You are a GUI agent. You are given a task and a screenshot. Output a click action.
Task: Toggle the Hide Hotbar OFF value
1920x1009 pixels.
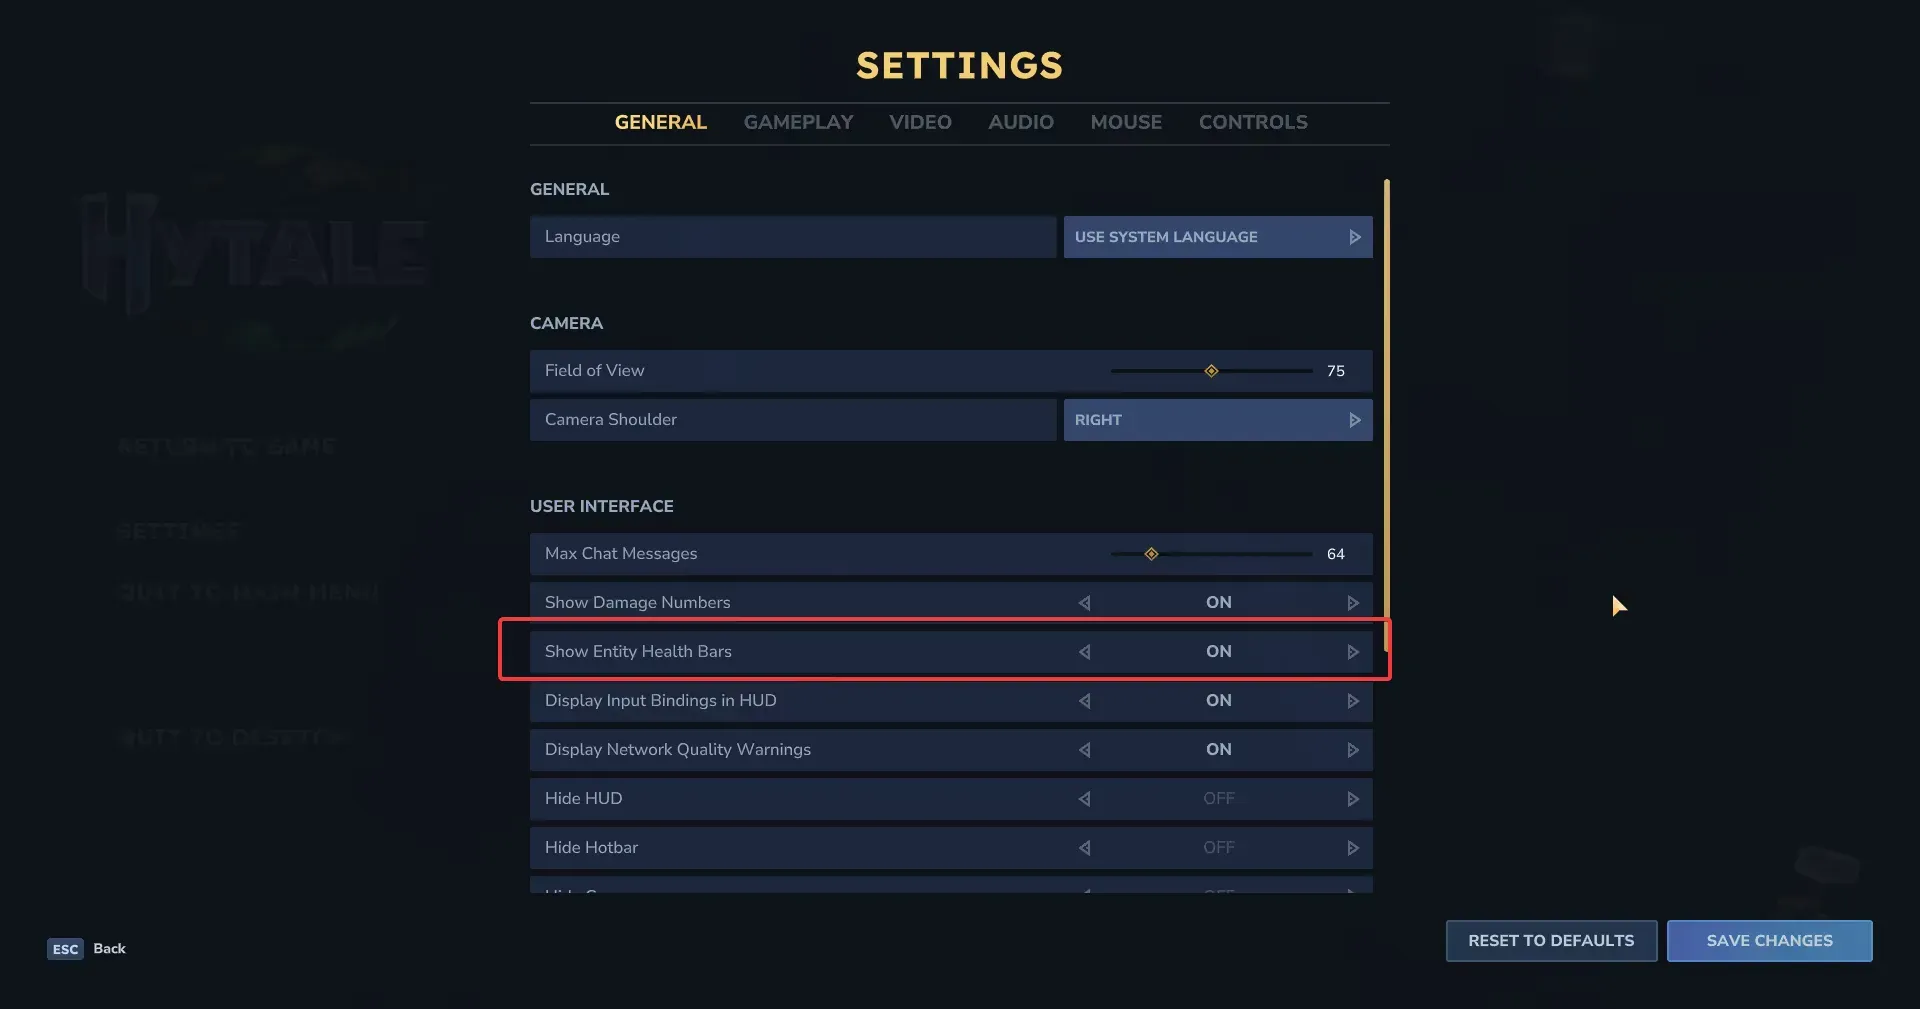click(1219, 847)
